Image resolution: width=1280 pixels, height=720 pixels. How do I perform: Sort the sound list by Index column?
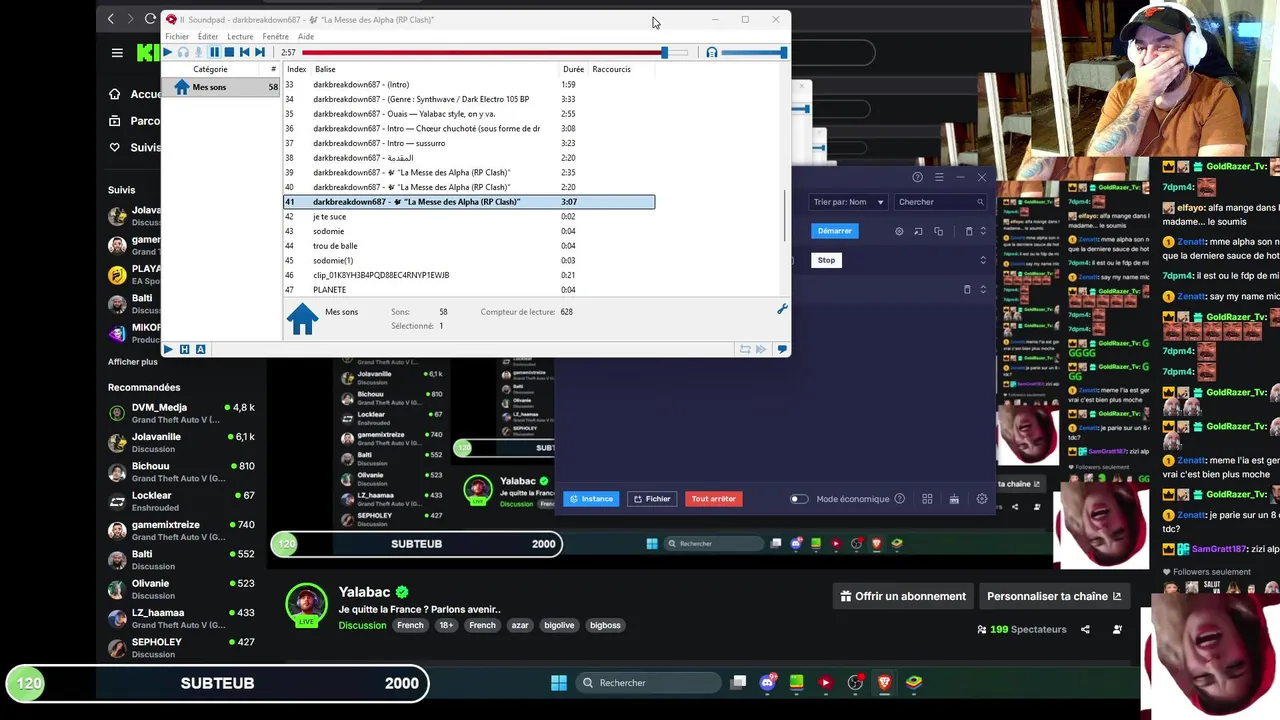pyautogui.click(x=296, y=69)
